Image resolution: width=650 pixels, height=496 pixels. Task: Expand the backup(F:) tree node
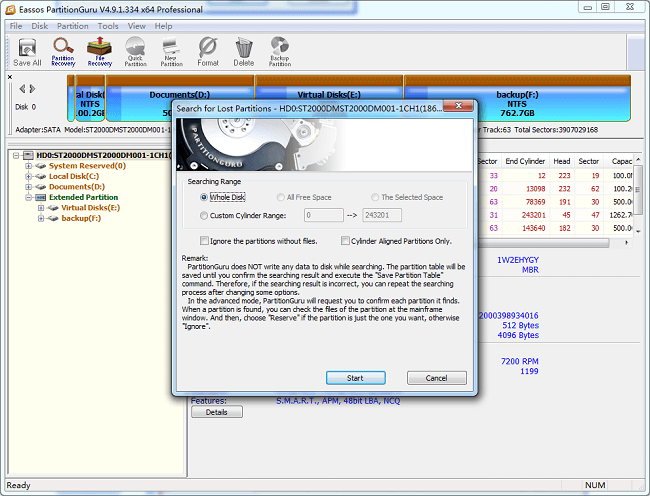click(x=41, y=218)
